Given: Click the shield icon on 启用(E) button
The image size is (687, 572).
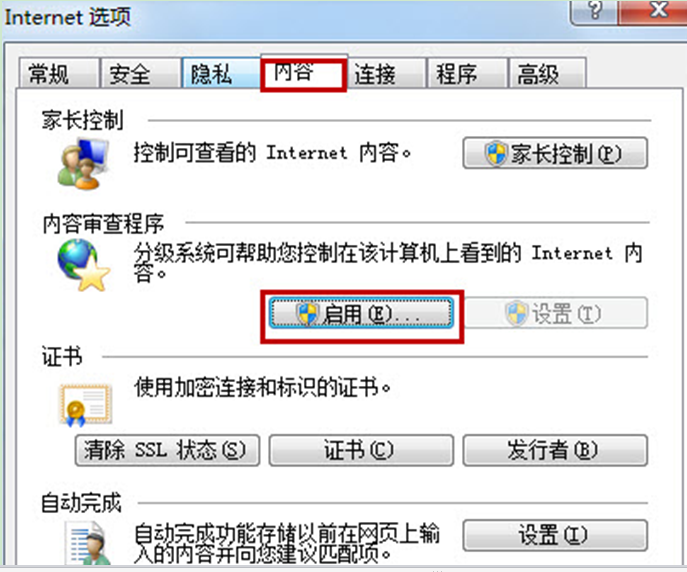Looking at the screenshot, I should point(307,314).
